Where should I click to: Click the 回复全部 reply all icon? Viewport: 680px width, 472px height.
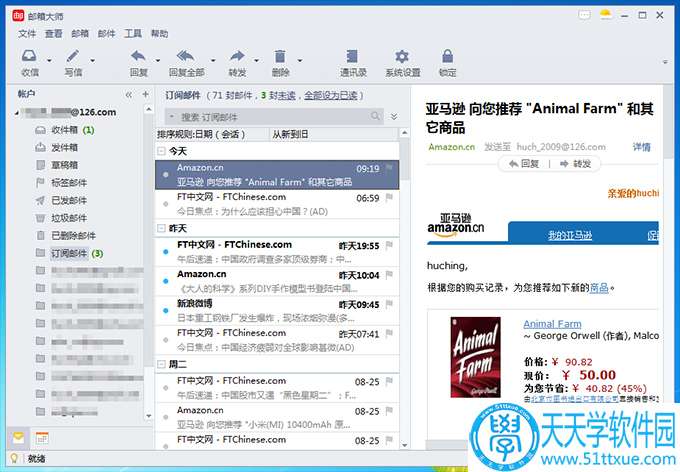coord(186,56)
